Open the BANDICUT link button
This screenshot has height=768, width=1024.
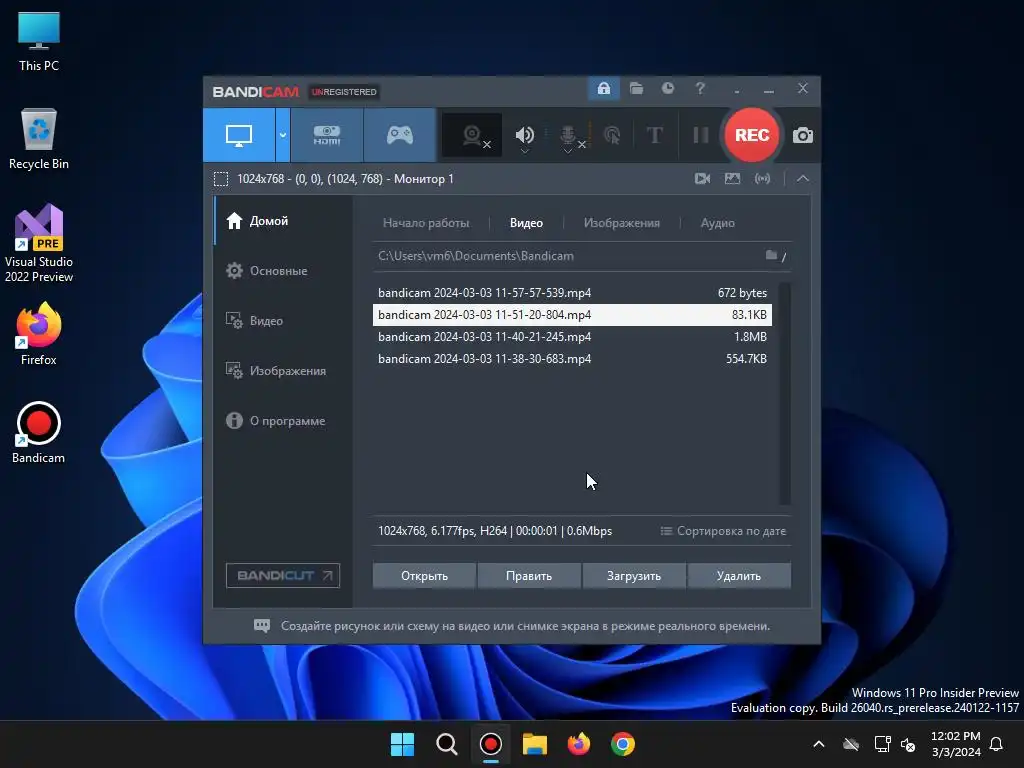click(x=283, y=575)
